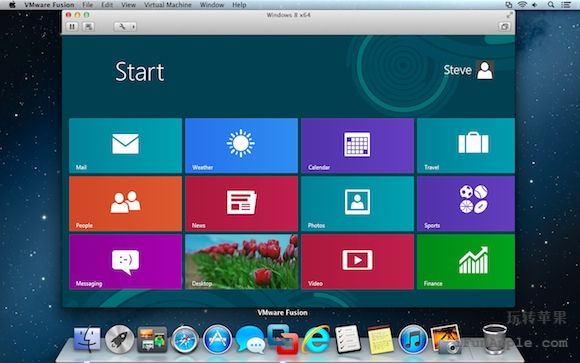Switch to Unity view in toolbar
The height and width of the screenshot is (363, 580).
[504, 27]
